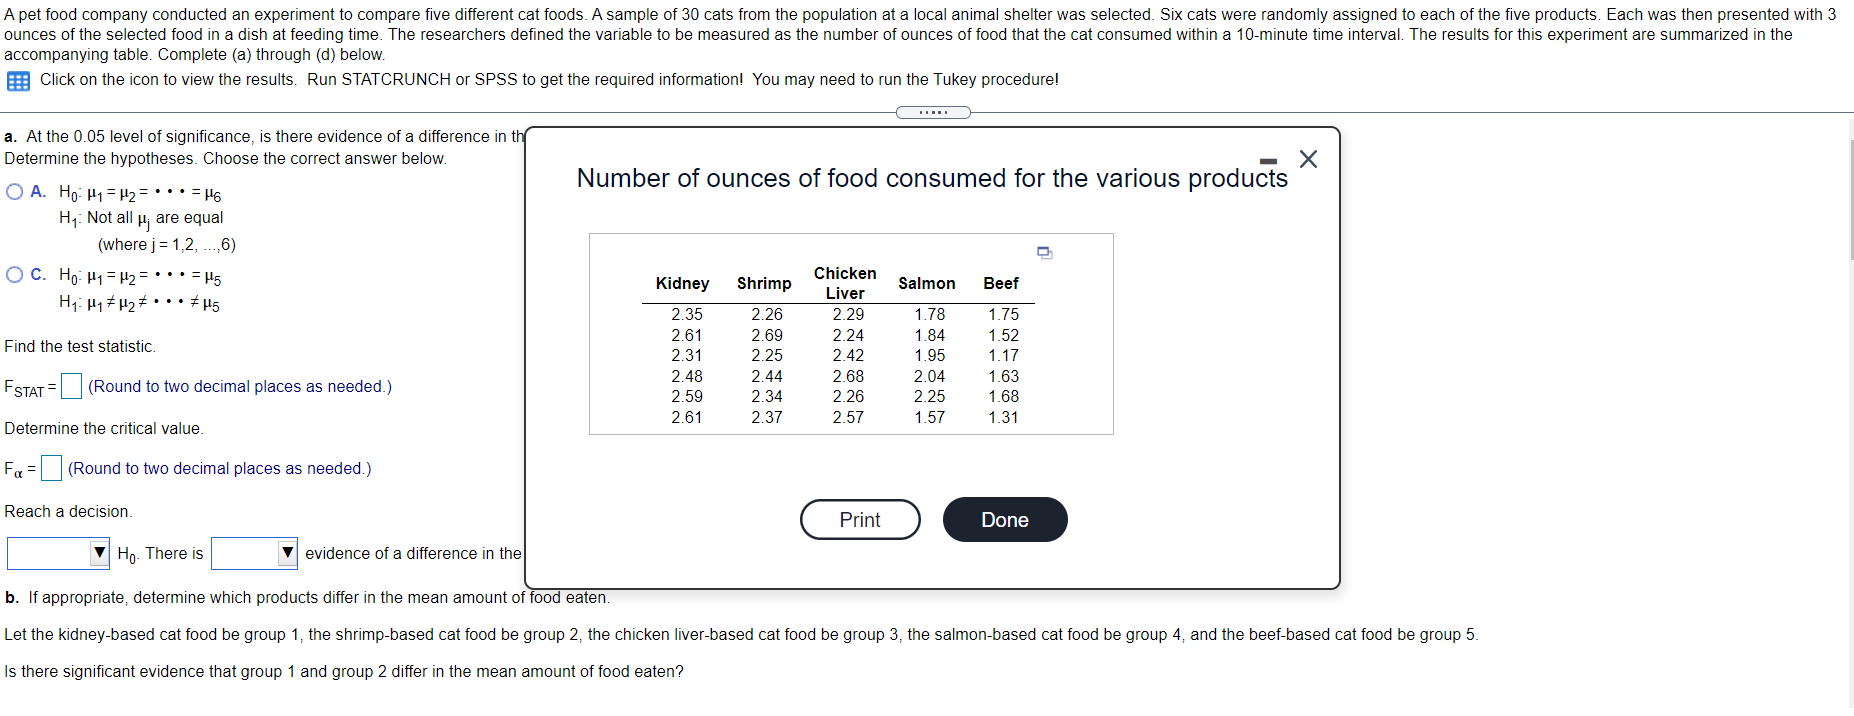Click the Print button in the dialog
1854x716 pixels.
tap(858, 519)
